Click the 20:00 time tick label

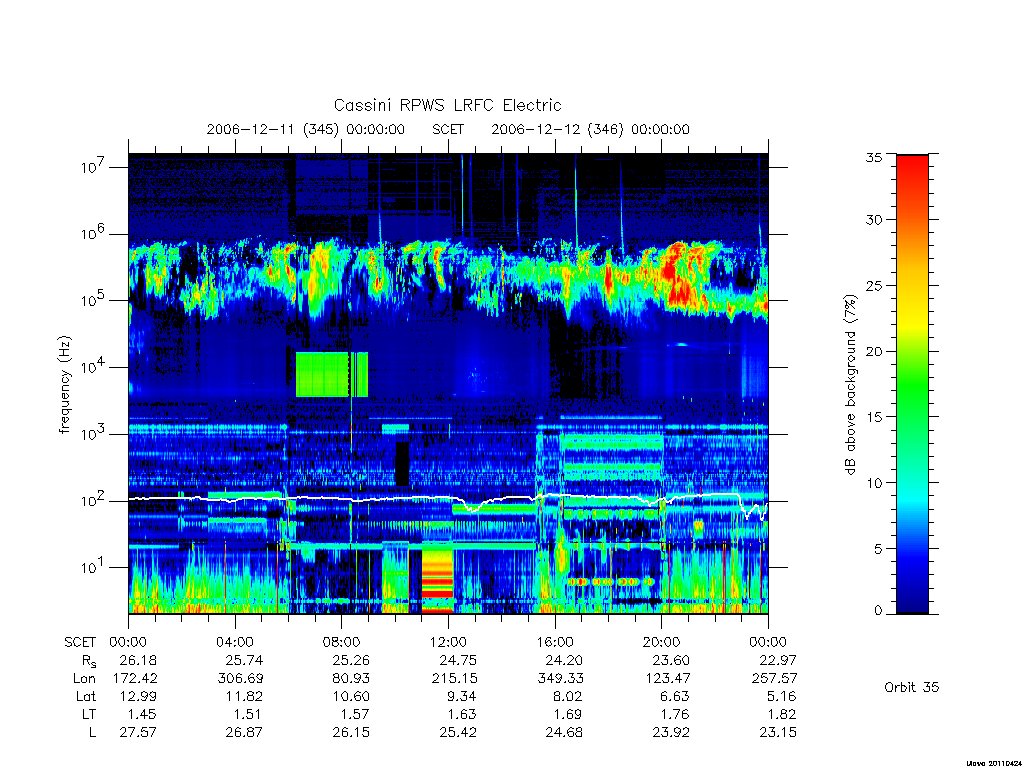(662, 642)
